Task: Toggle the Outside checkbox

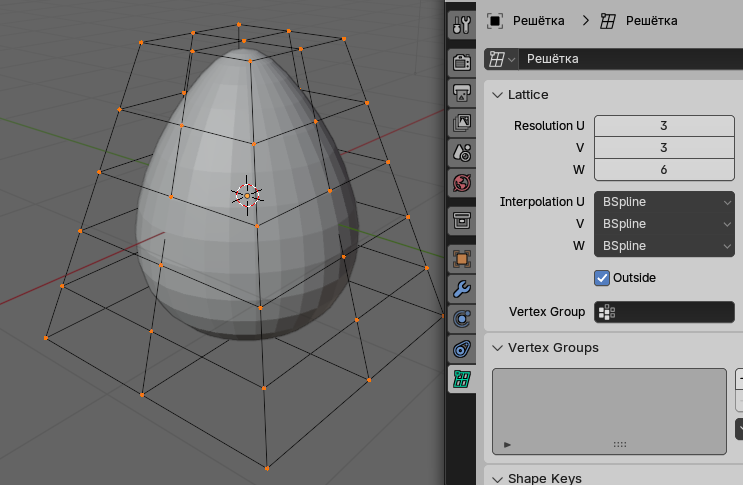Action: click(602, 278)
